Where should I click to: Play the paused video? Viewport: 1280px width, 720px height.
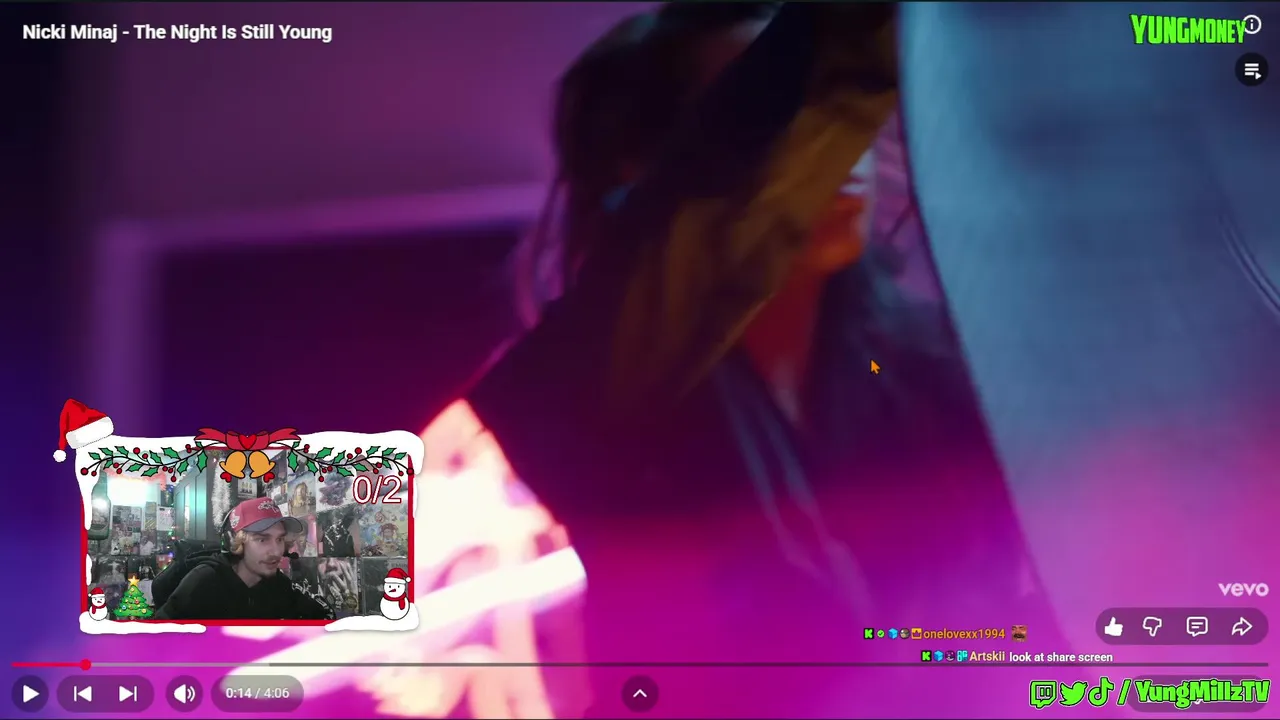click(30, 693)
